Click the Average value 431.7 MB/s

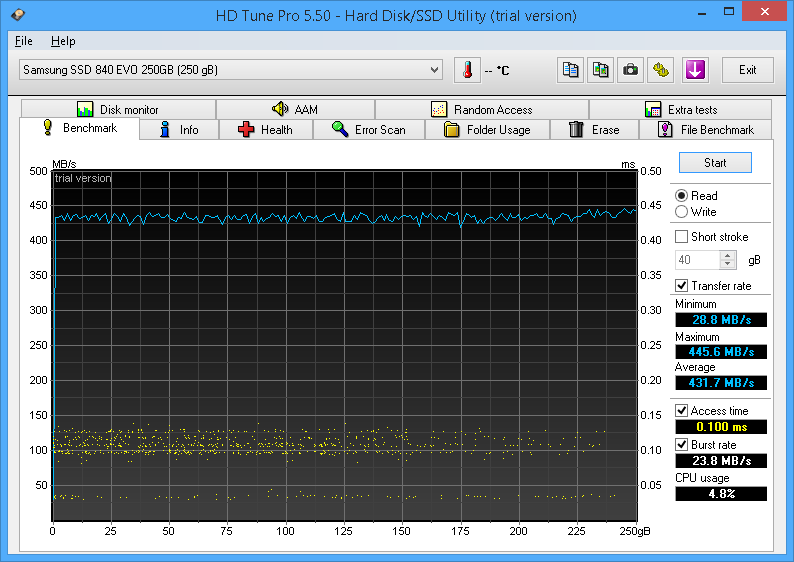pos(721,383)
